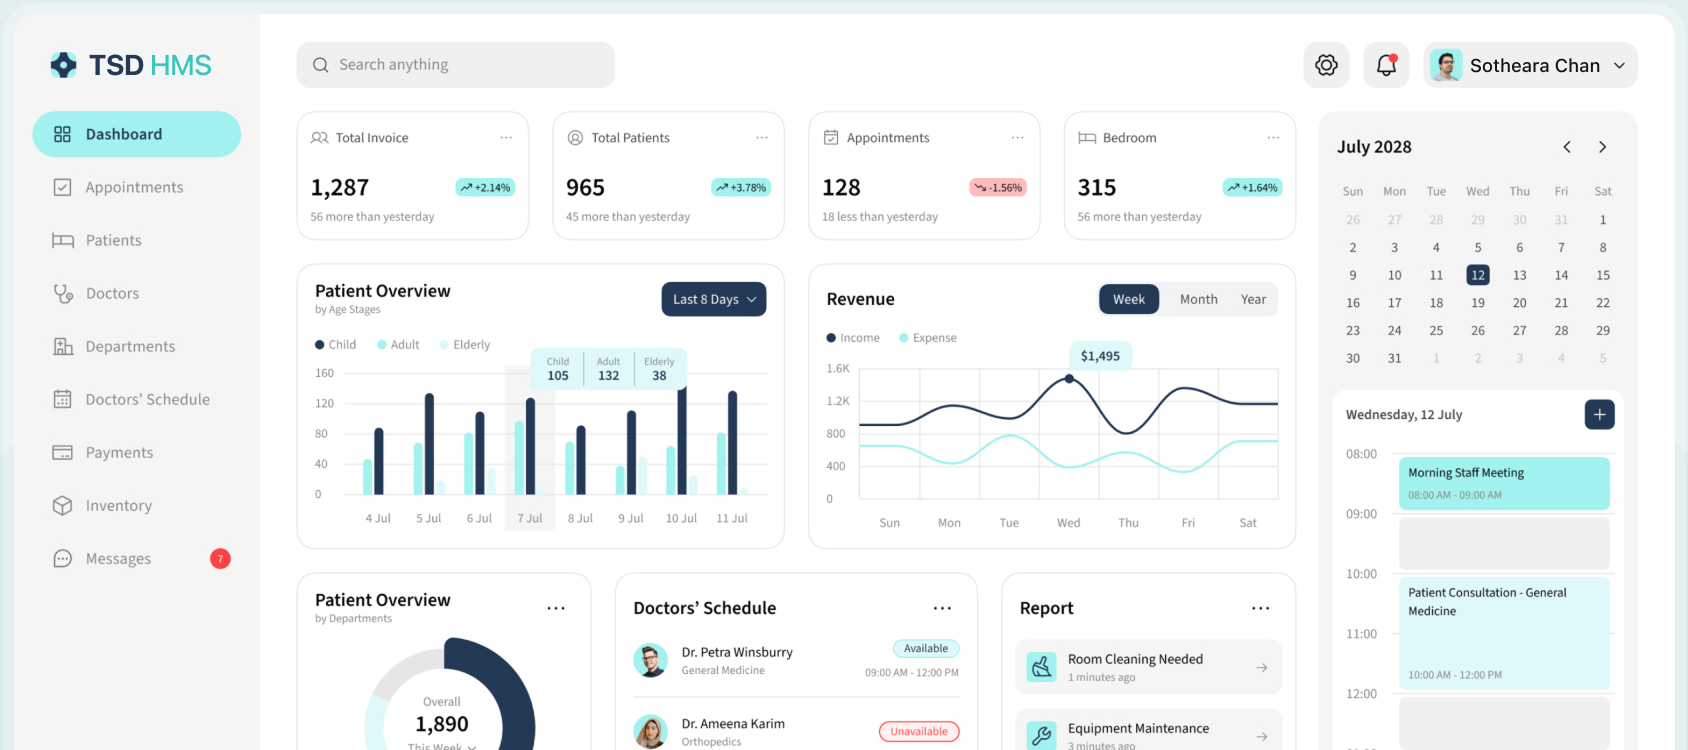Image resolution: width=1688 pixels, height=750 pixels.
Task: Select July 19 on the calendar
Action: click(1477, 303)
